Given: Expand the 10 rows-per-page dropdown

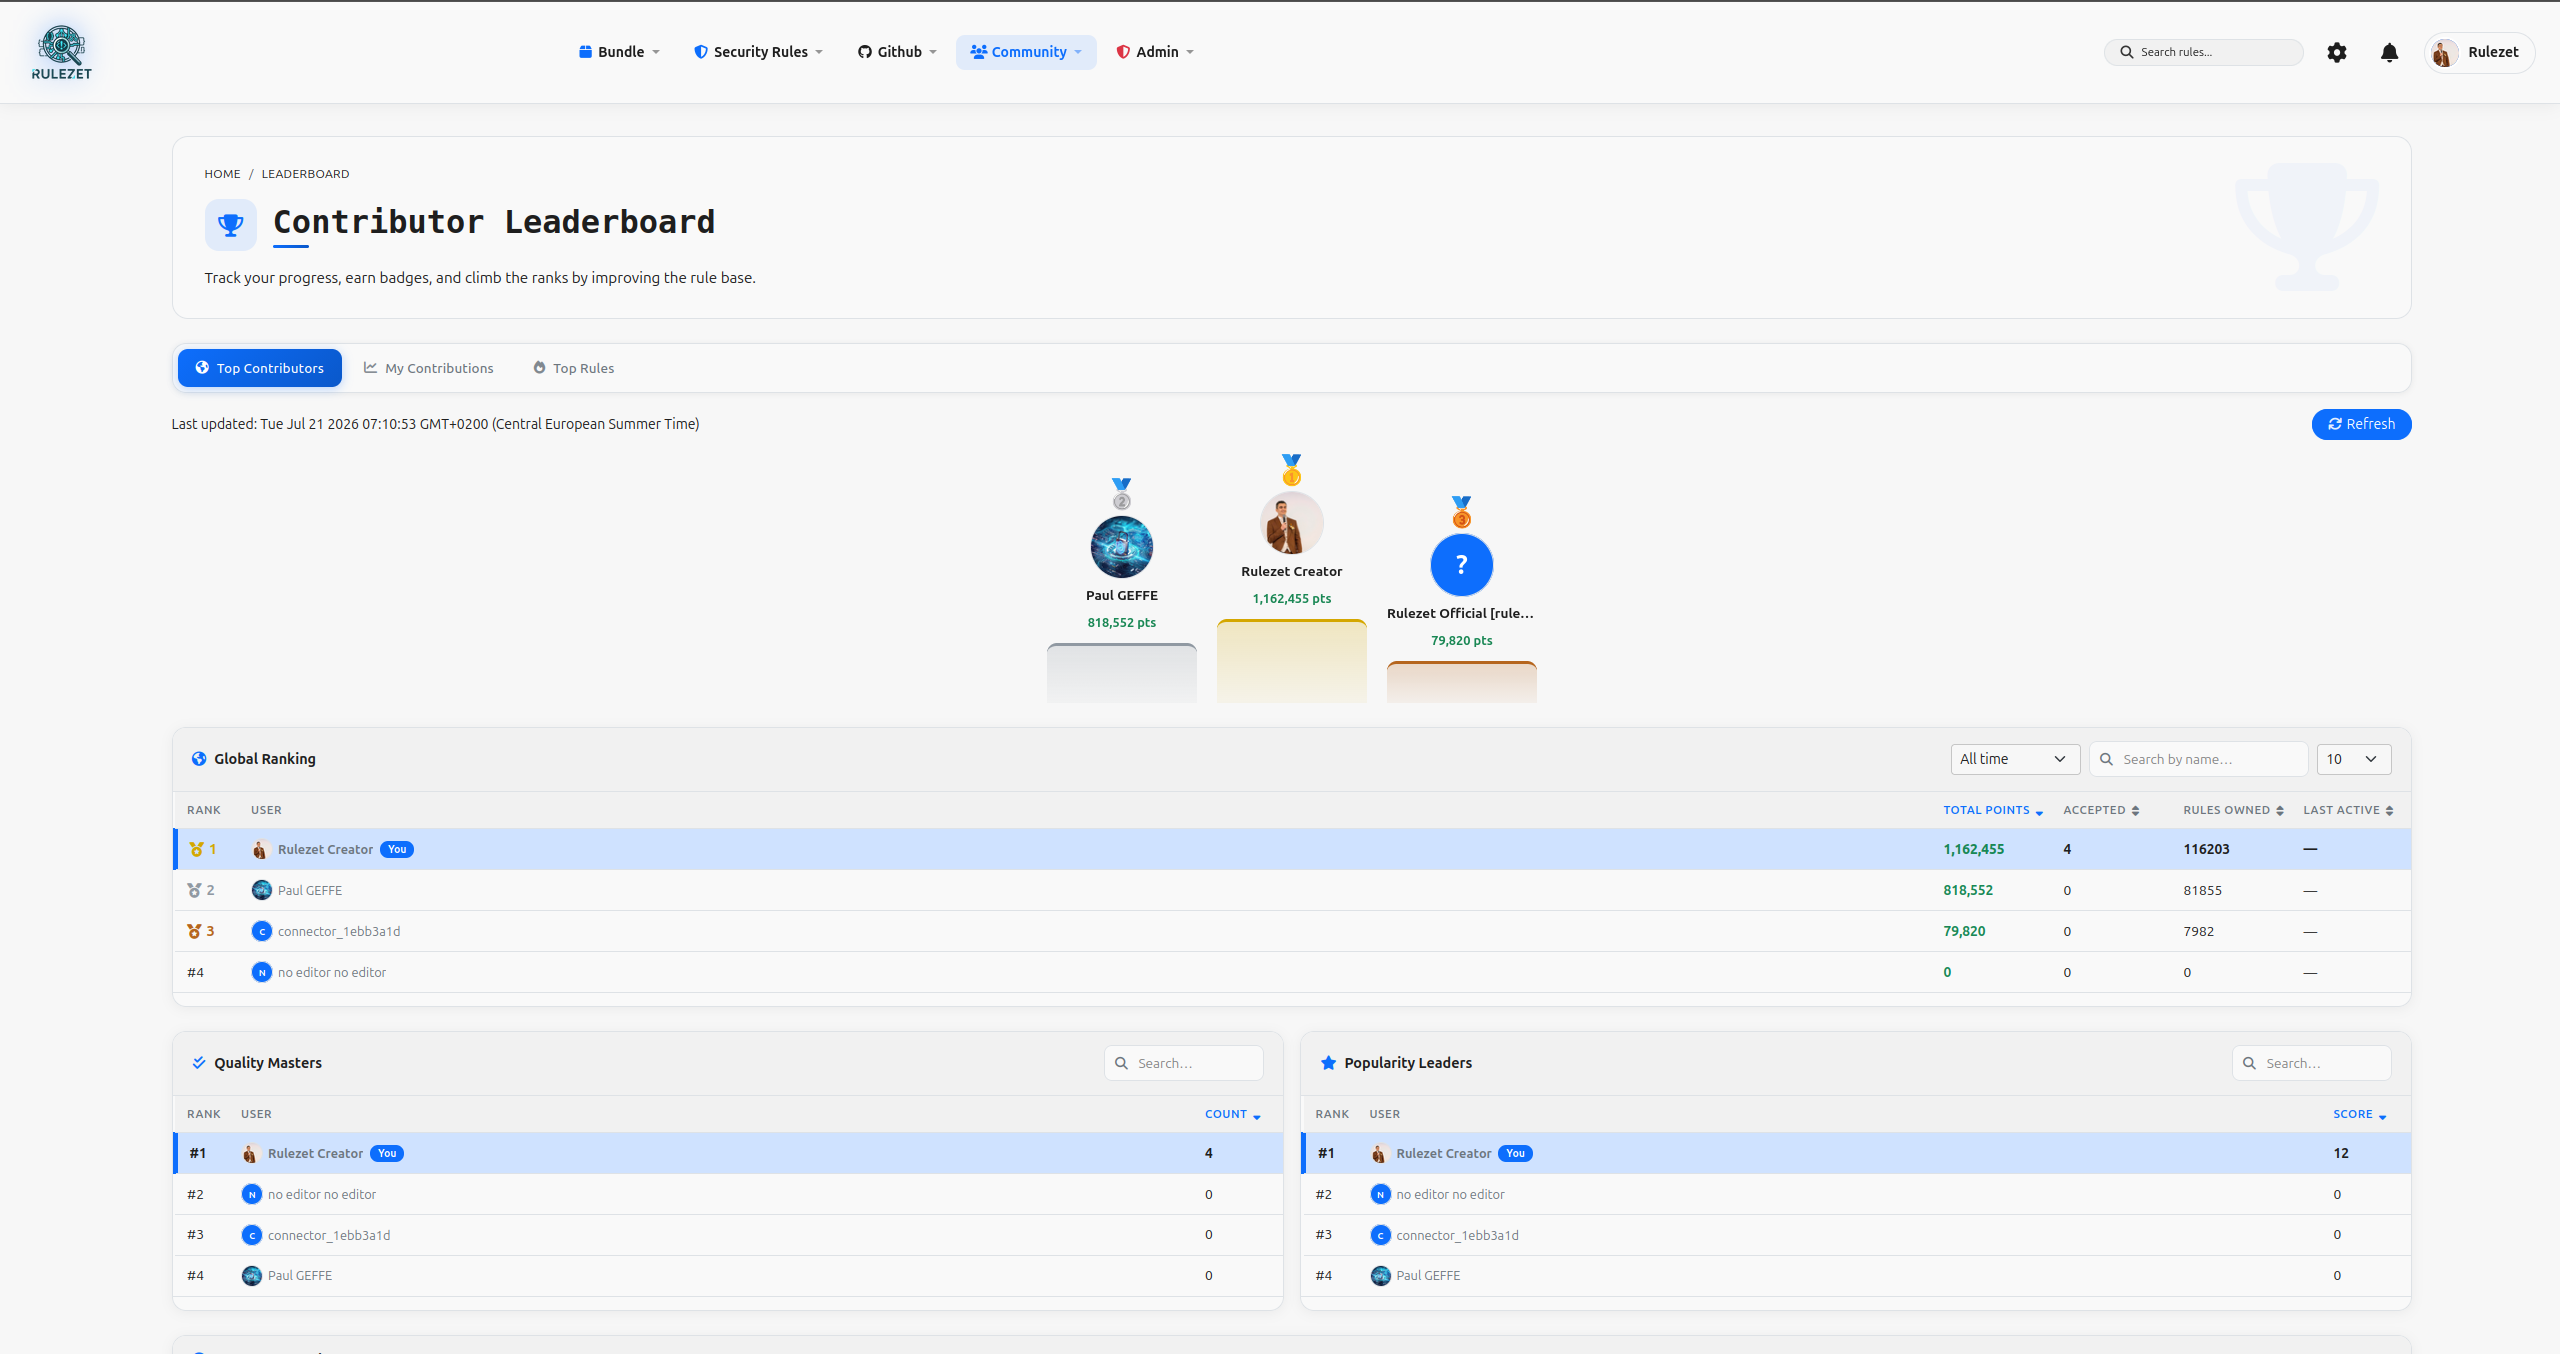Looking at the screenshot, I should [2353, 759].
